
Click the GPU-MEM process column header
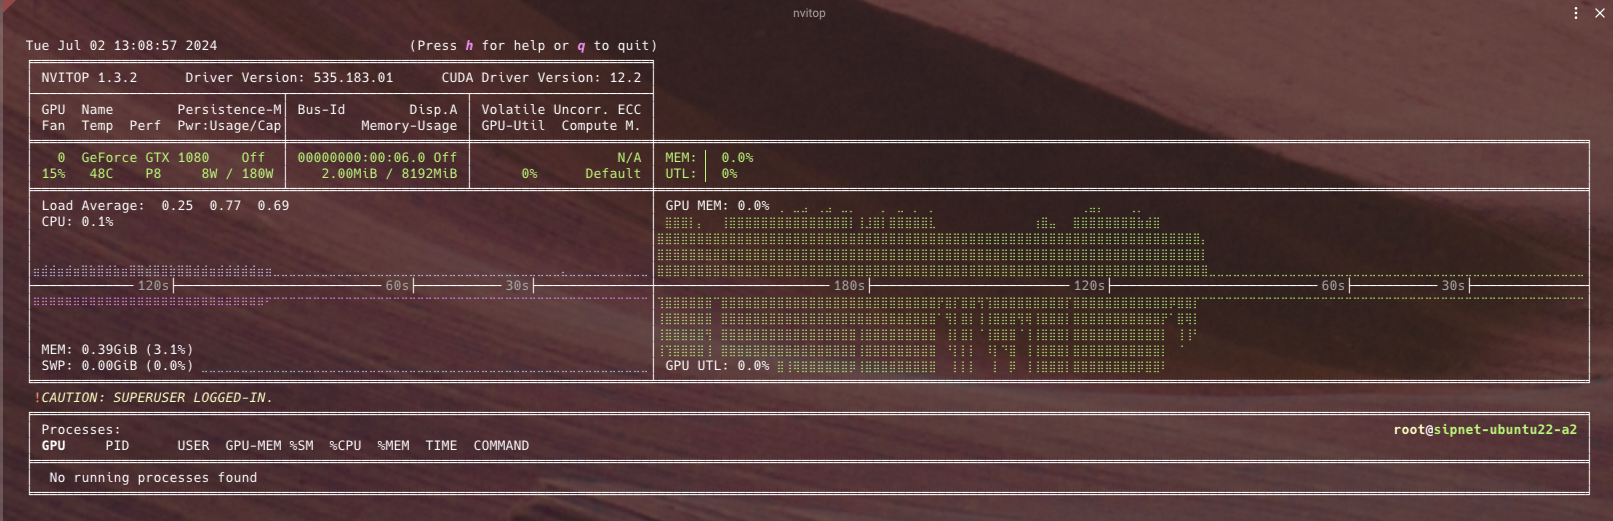253,446
